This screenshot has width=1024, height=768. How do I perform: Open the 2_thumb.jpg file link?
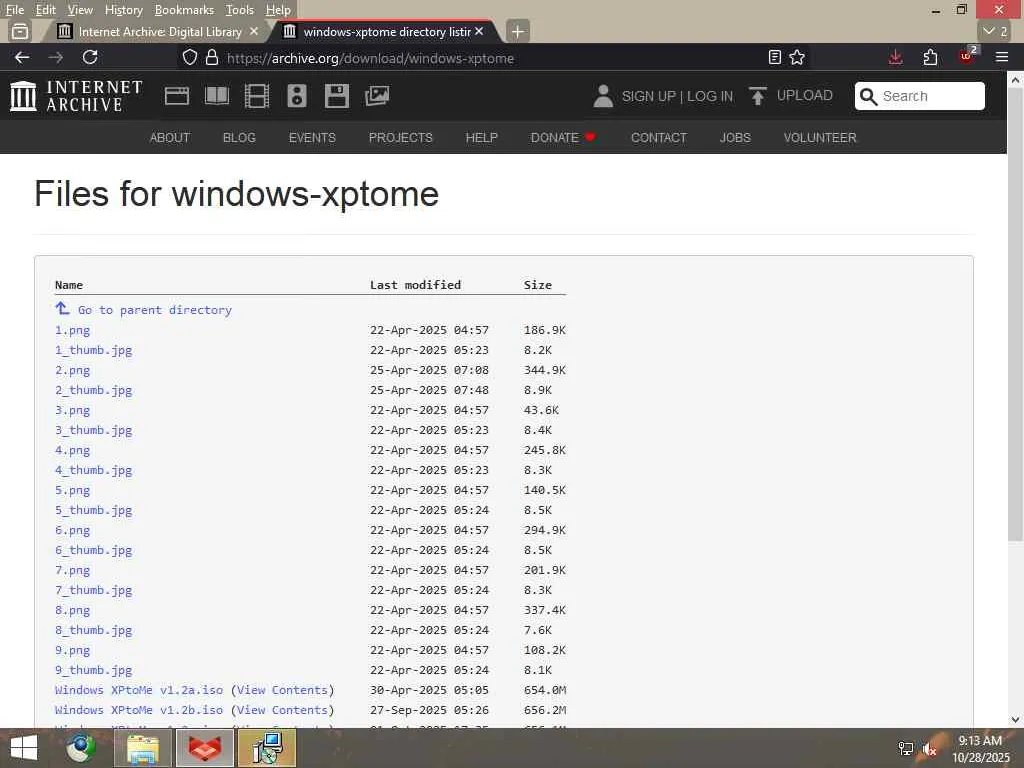tap(93, 391)
